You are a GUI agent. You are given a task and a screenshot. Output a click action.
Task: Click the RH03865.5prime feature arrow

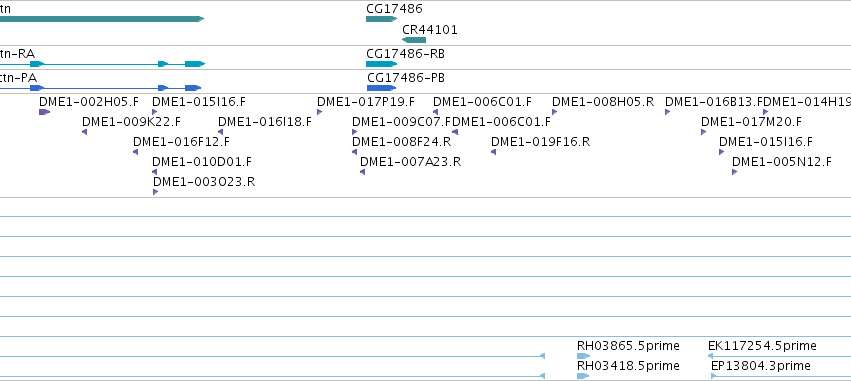point(583,356)
